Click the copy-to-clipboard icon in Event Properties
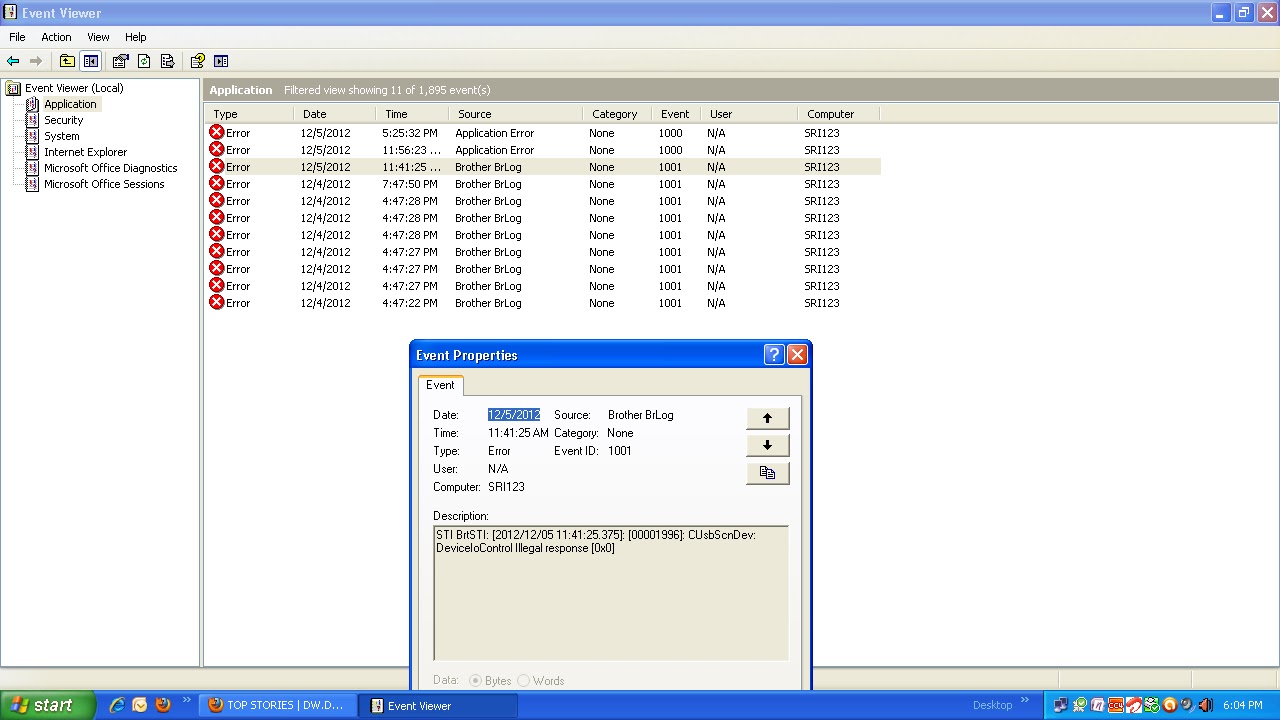 coord(767,472)
